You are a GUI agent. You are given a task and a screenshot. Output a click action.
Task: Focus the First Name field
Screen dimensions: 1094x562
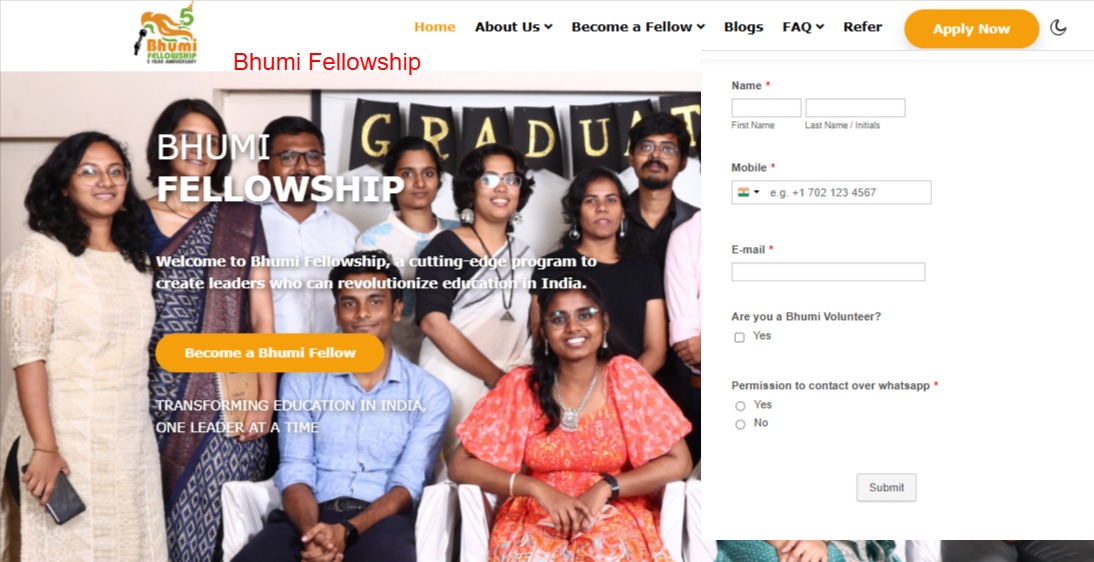(x=766, y=108)
